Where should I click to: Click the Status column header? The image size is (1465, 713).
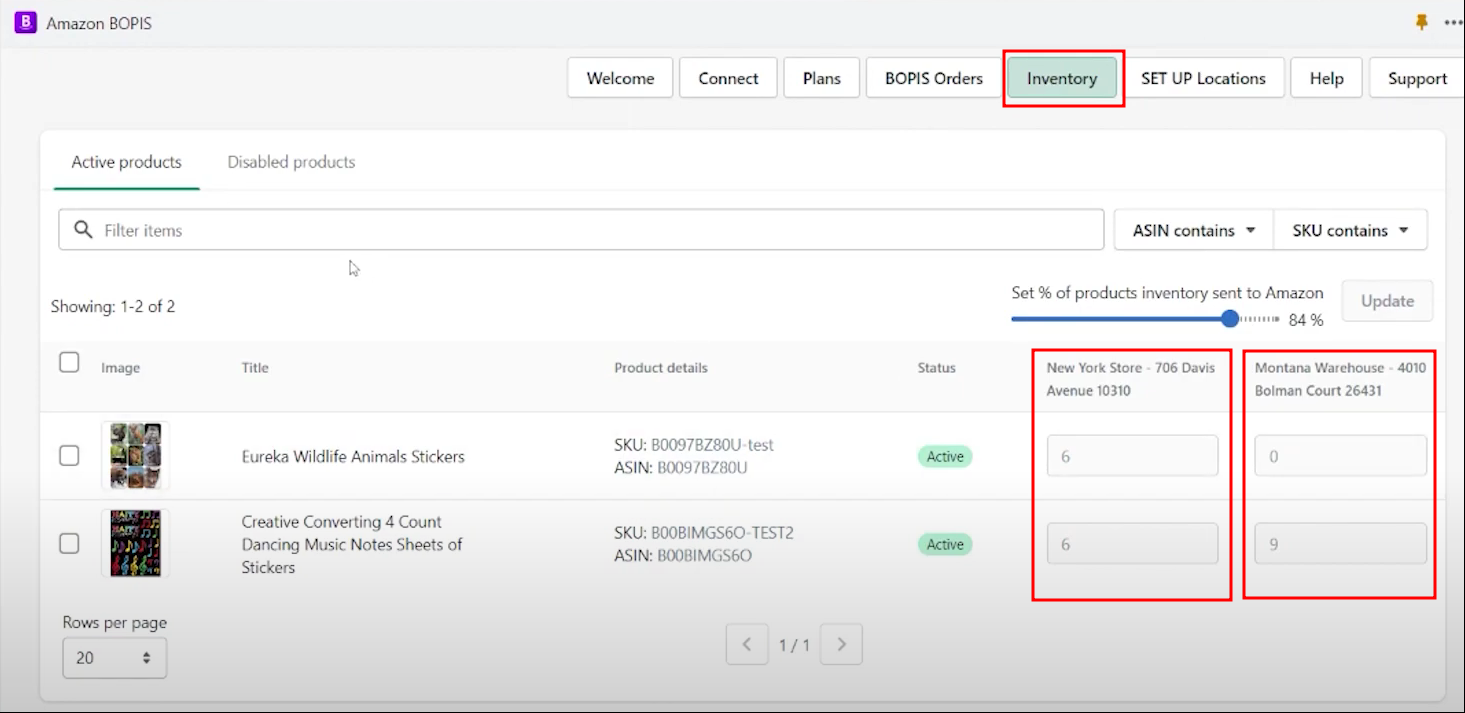click(937, 368)
